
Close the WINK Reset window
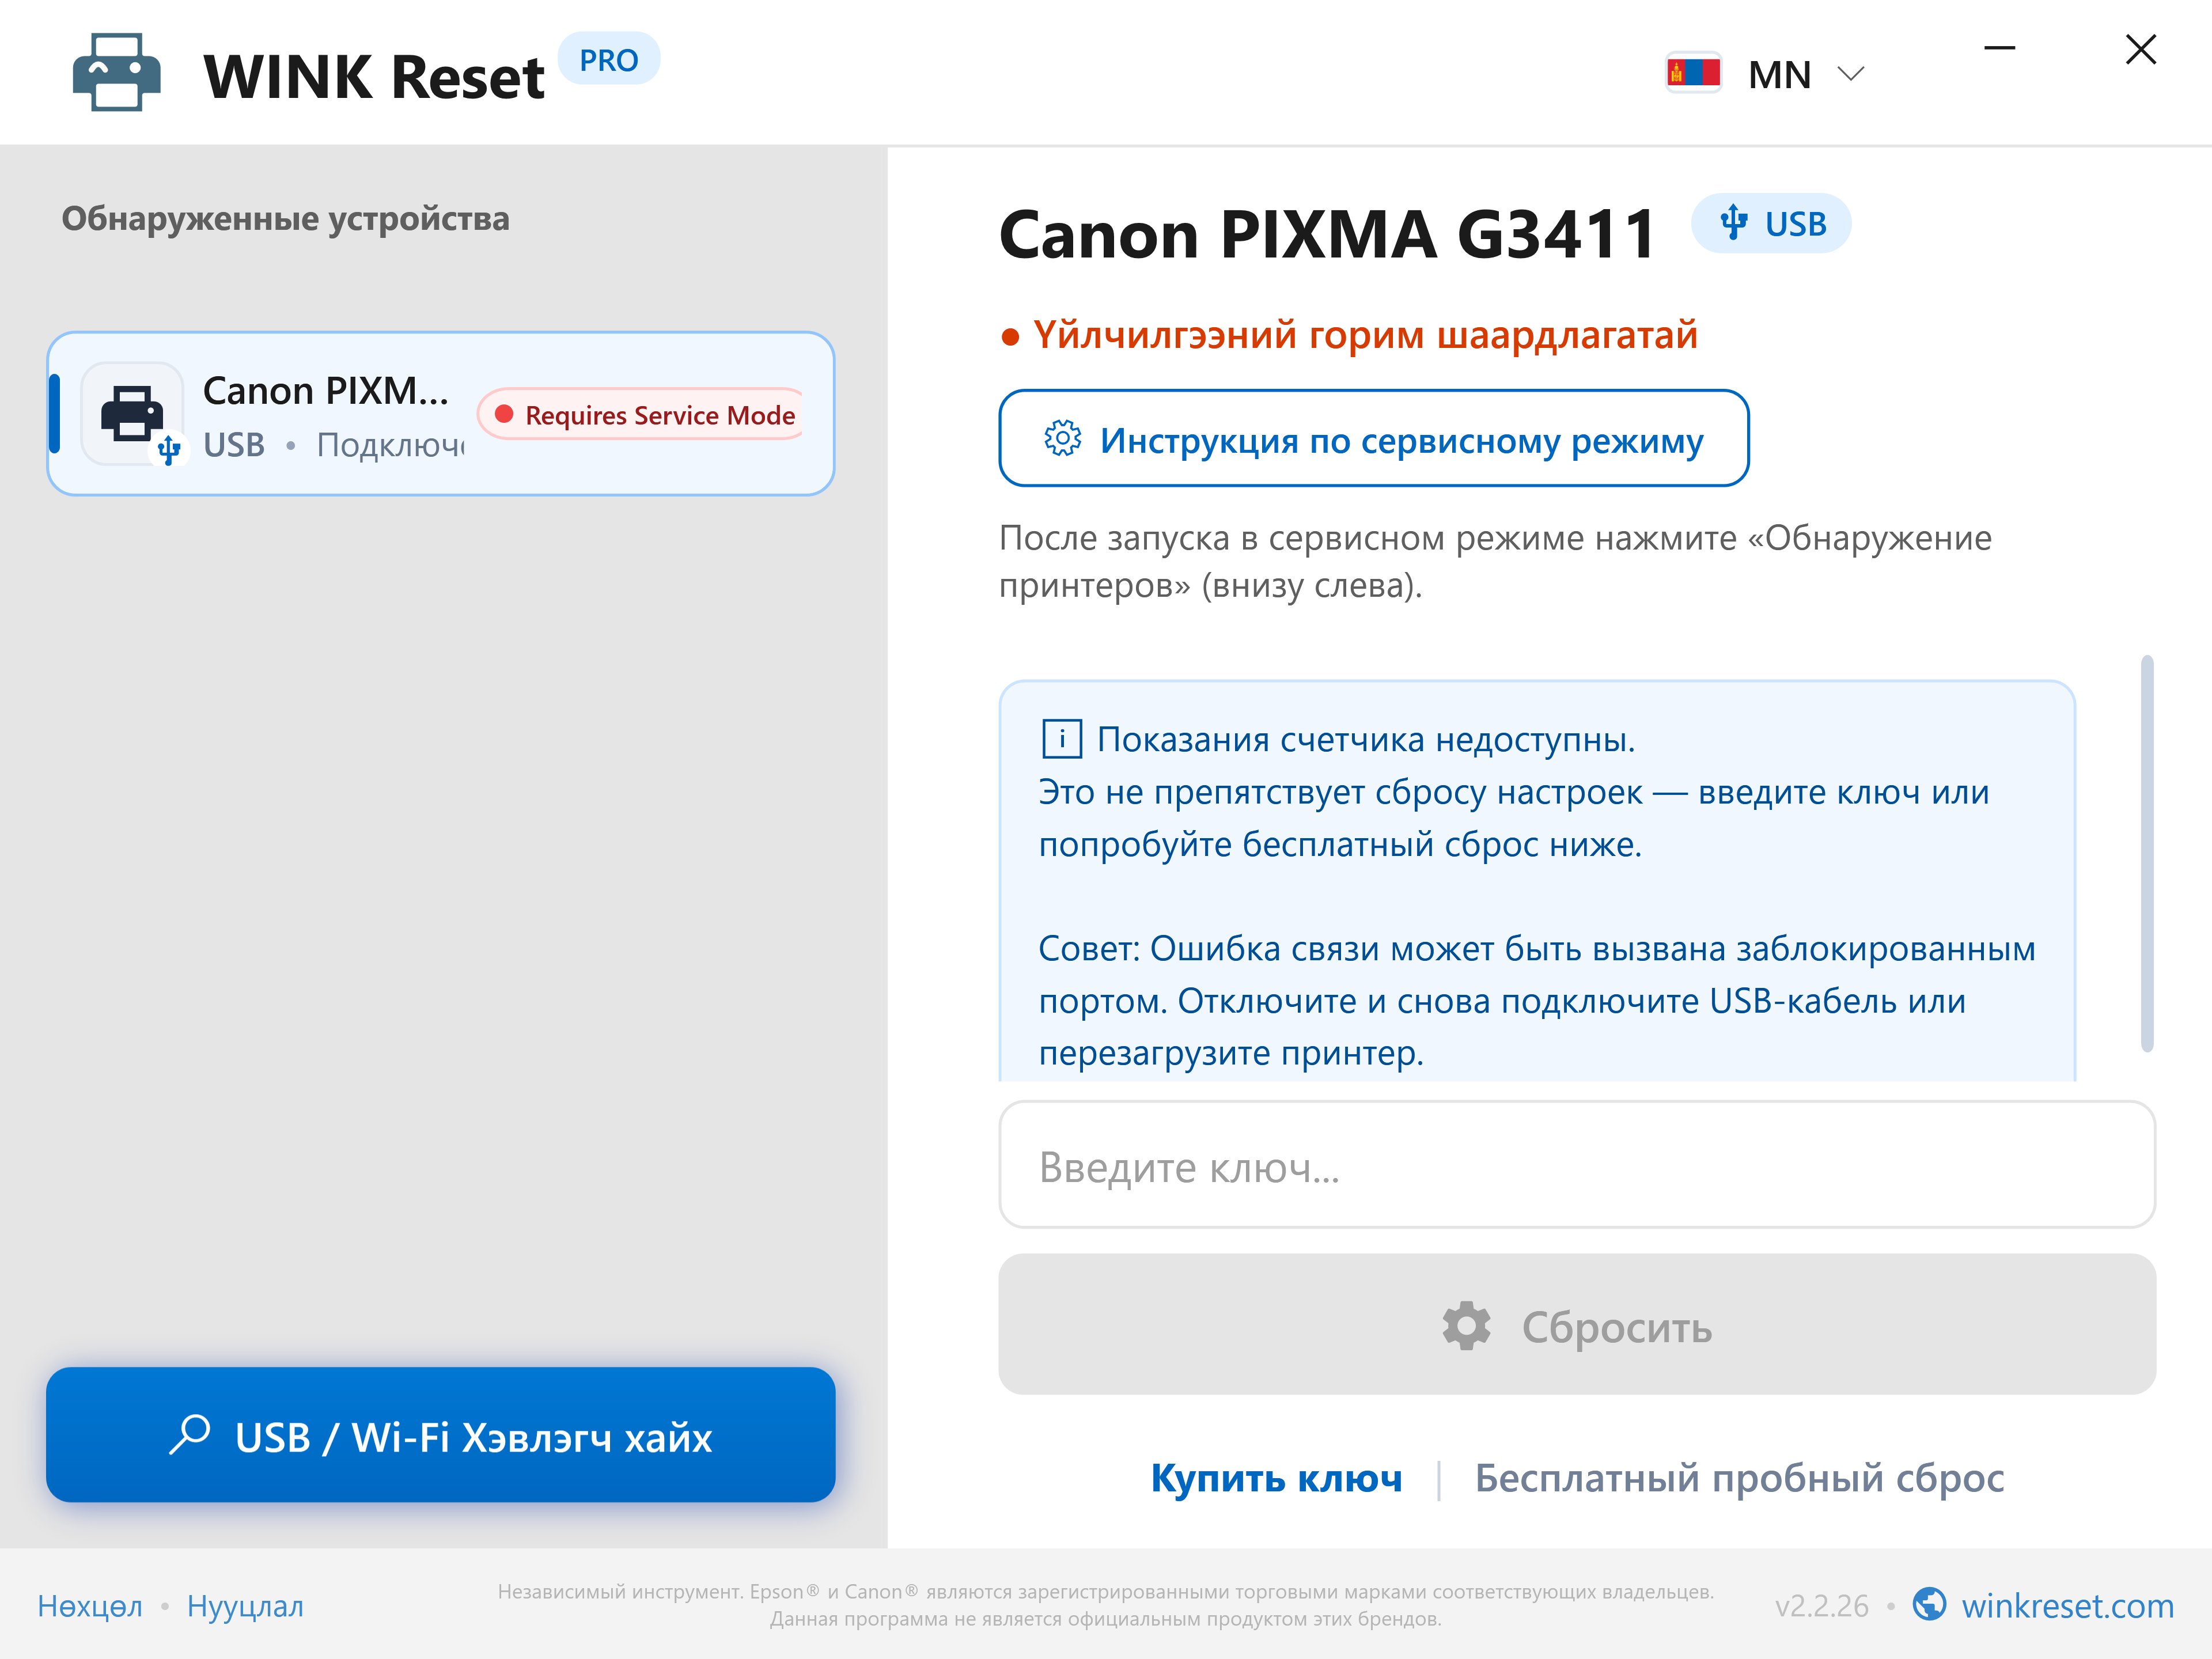[2140, 49]
